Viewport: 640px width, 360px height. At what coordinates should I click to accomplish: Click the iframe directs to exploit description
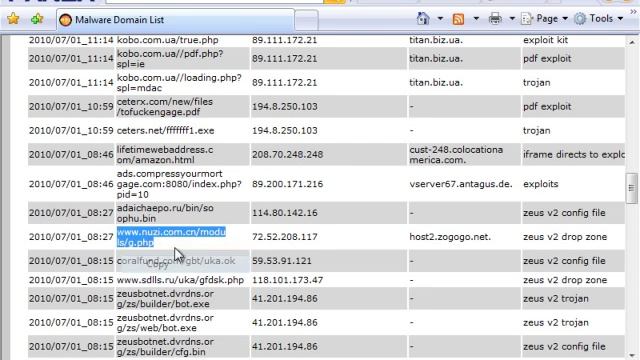tap(574, 155)
